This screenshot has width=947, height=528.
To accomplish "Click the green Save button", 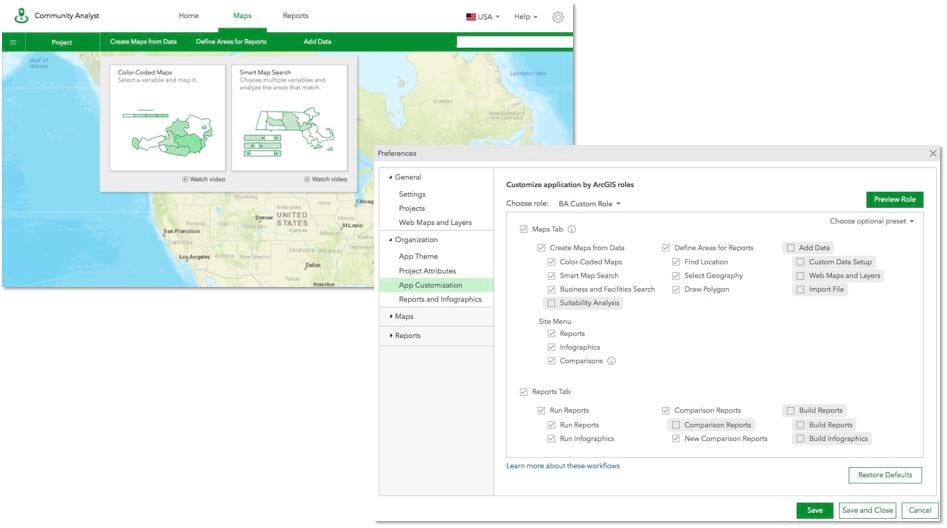I will (815, 510).
